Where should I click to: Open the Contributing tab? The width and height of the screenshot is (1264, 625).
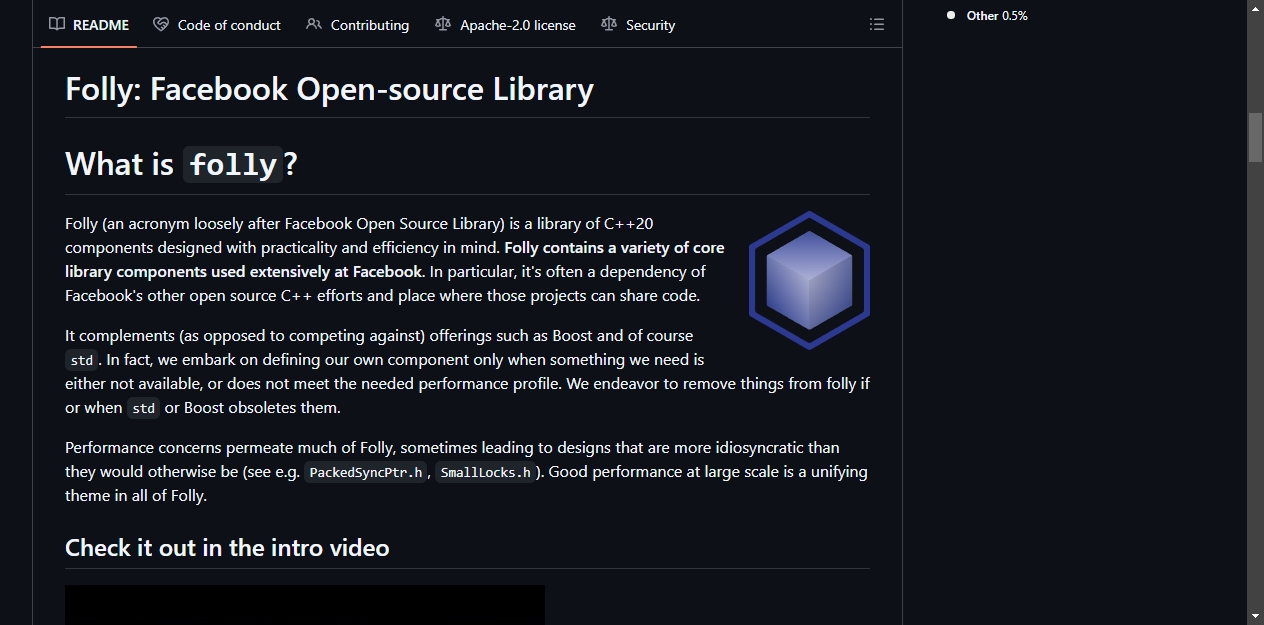(x=357, y=25)
